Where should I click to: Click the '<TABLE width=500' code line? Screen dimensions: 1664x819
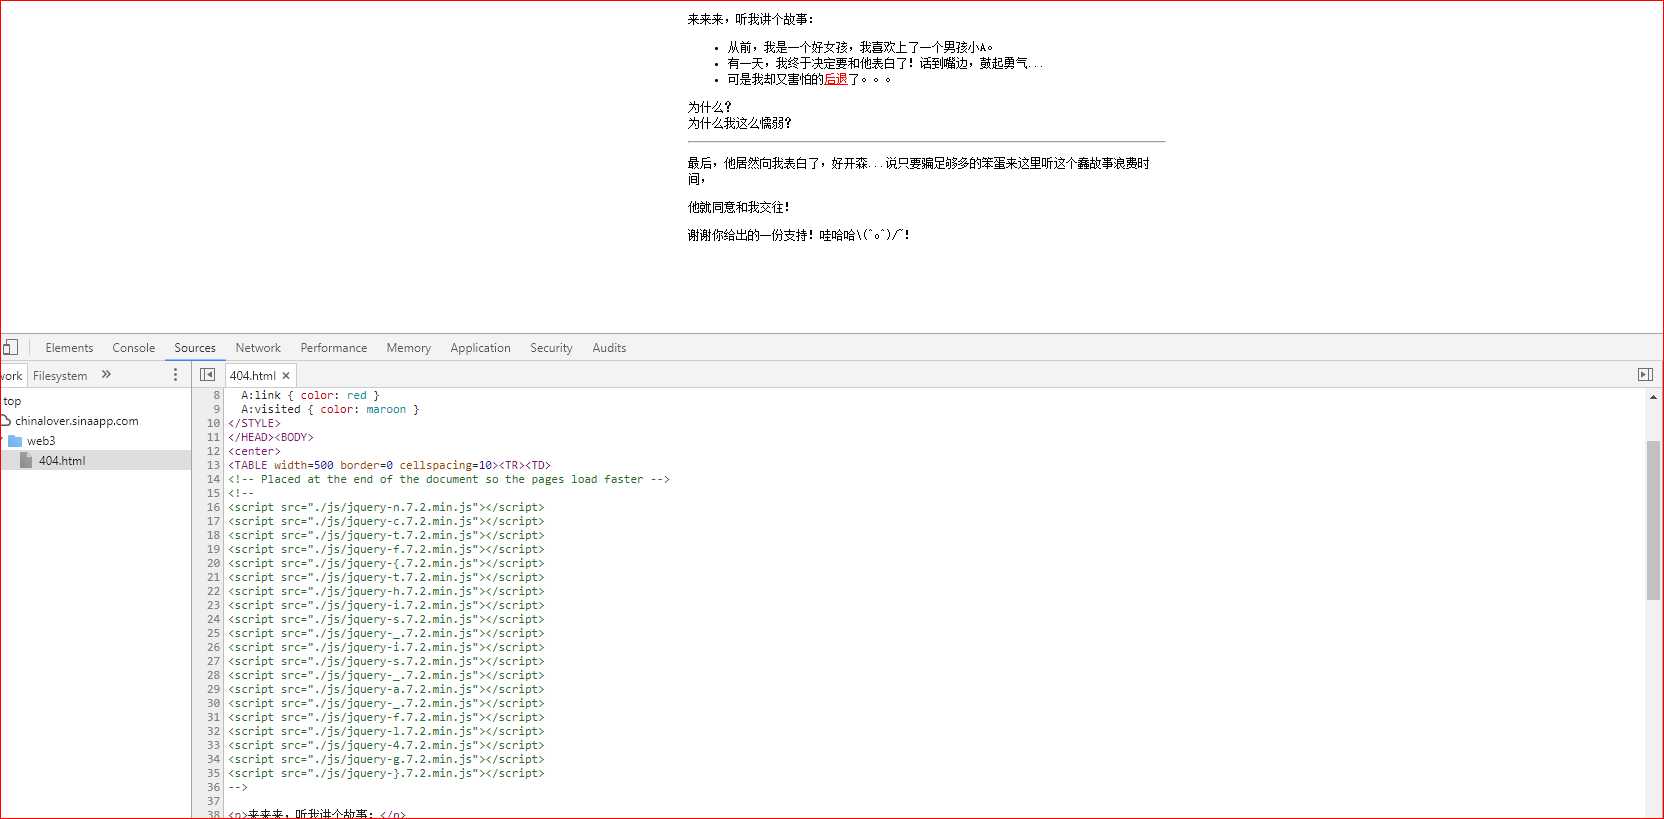pyautogui.click(x=389, y=465)
